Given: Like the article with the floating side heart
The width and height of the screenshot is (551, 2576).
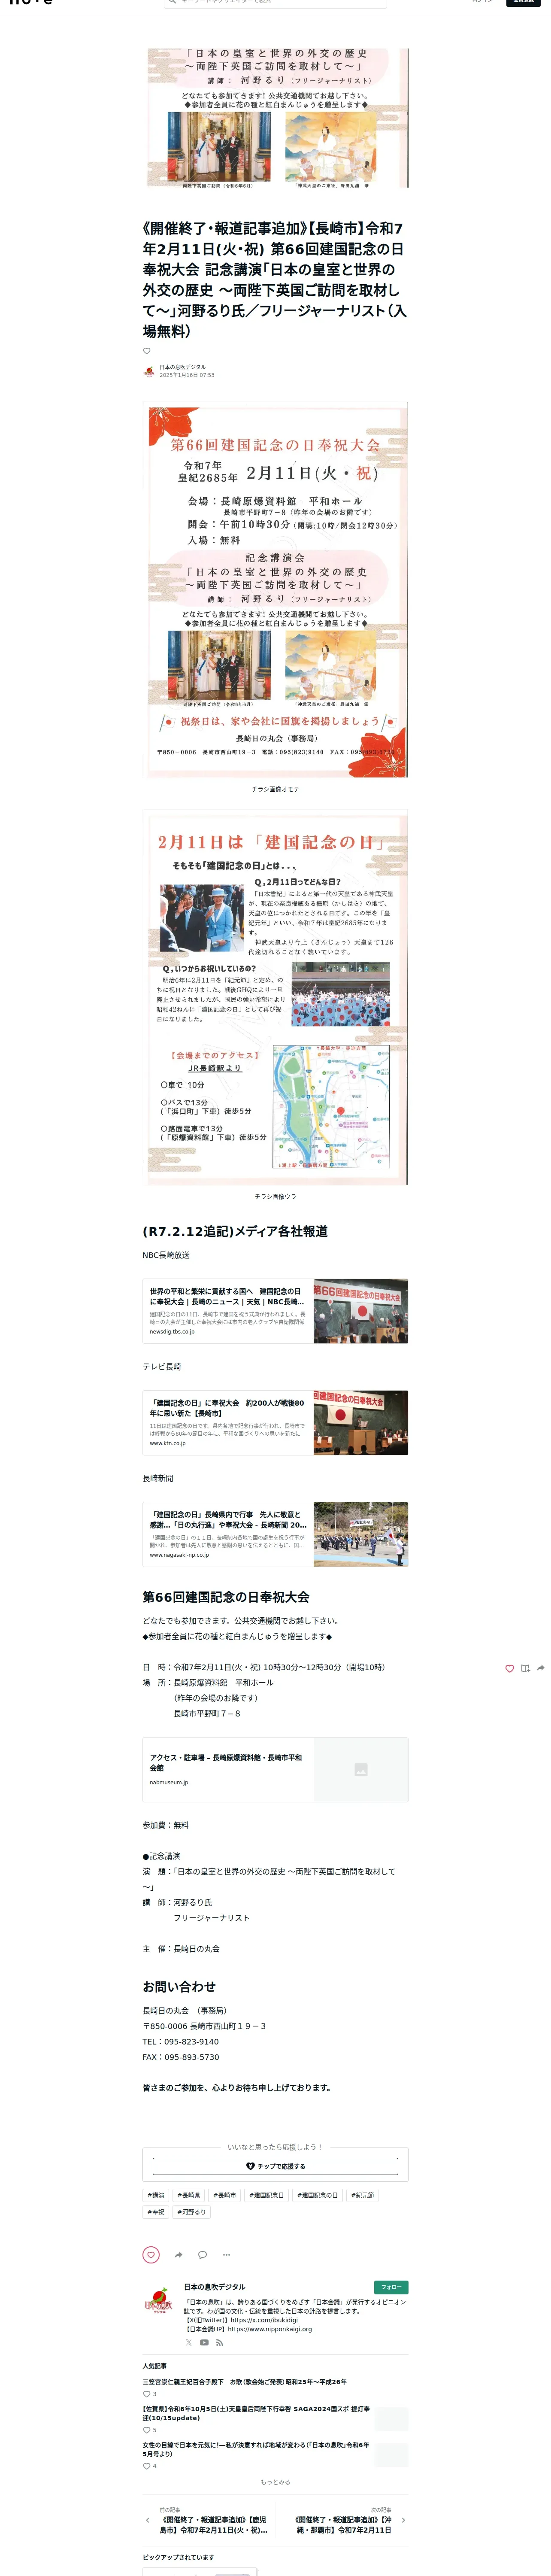Looking at the screenshot, I should coord(509,1668).
